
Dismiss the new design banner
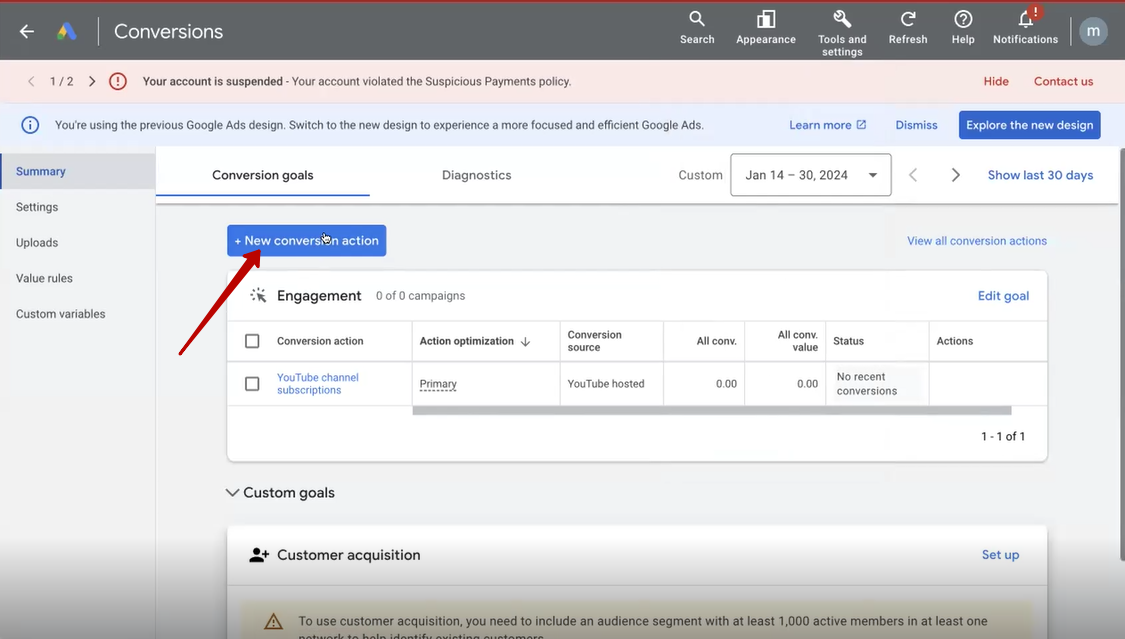916,125
